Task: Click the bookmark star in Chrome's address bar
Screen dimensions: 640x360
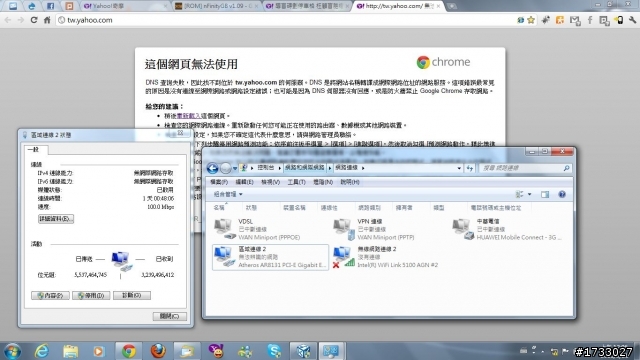Action: [x=531, y=20]
